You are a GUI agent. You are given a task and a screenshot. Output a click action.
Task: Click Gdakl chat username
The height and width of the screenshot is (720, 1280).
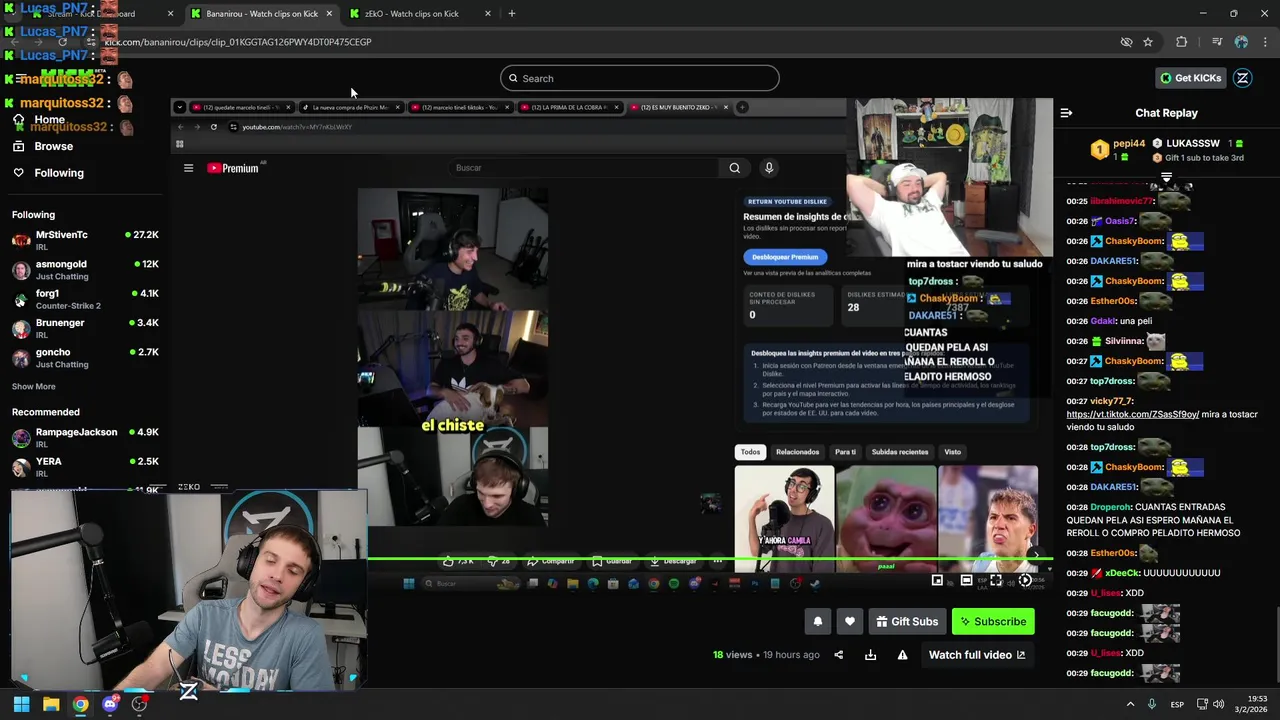[x=1103, y=321]
